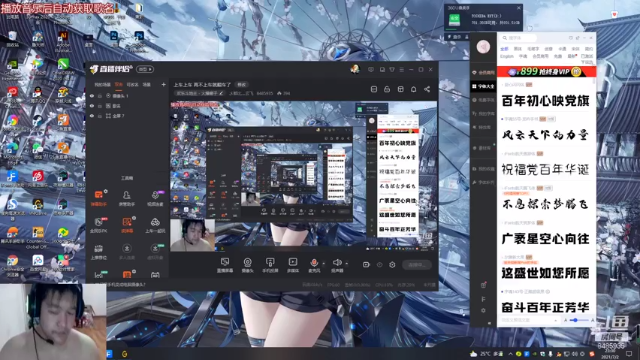
Task: Select the font preview 奋斗百年正芳华
Action: [x=545, y=307]
